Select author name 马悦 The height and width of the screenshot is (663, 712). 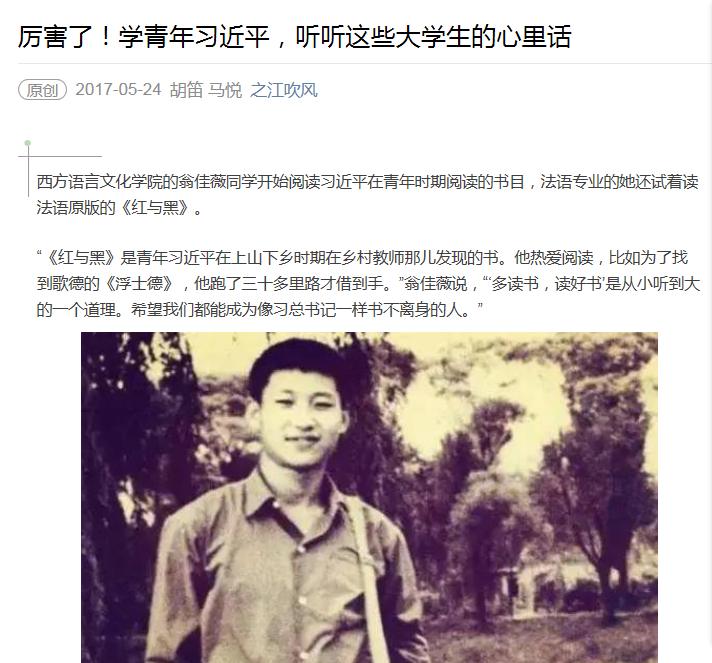point(225,90)
